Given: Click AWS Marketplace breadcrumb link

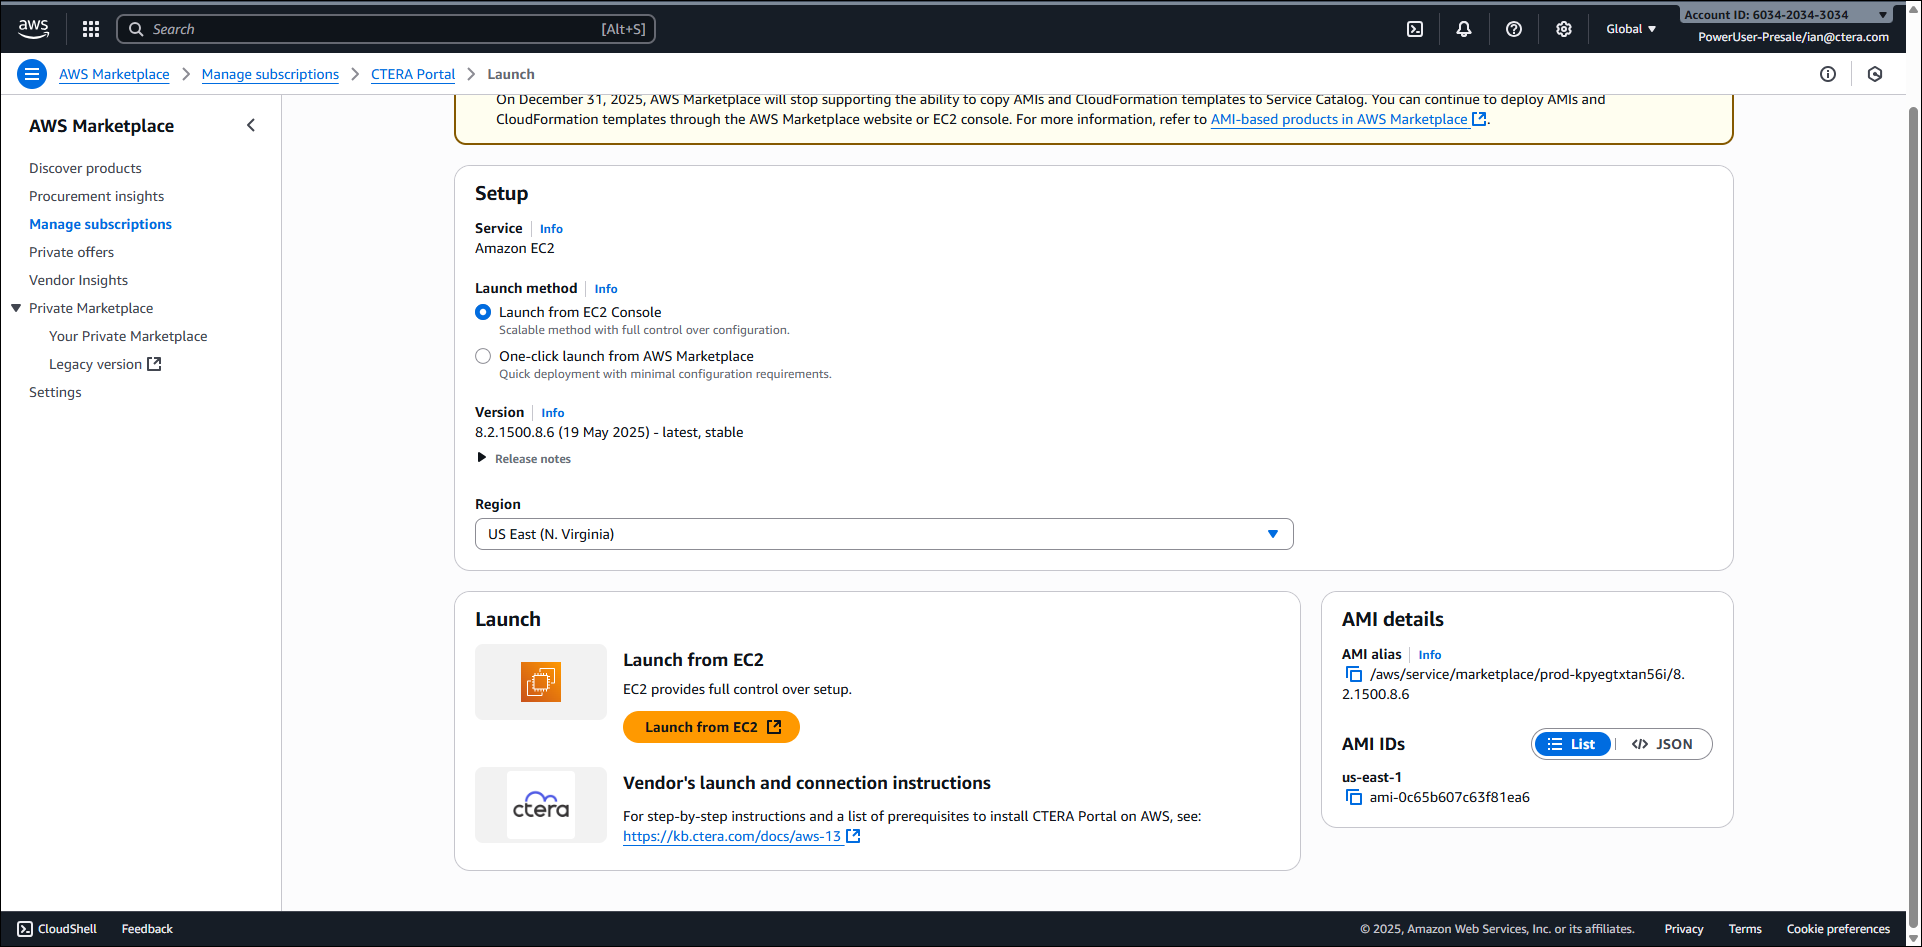Looking at the screenshot, I should (114, 74).
